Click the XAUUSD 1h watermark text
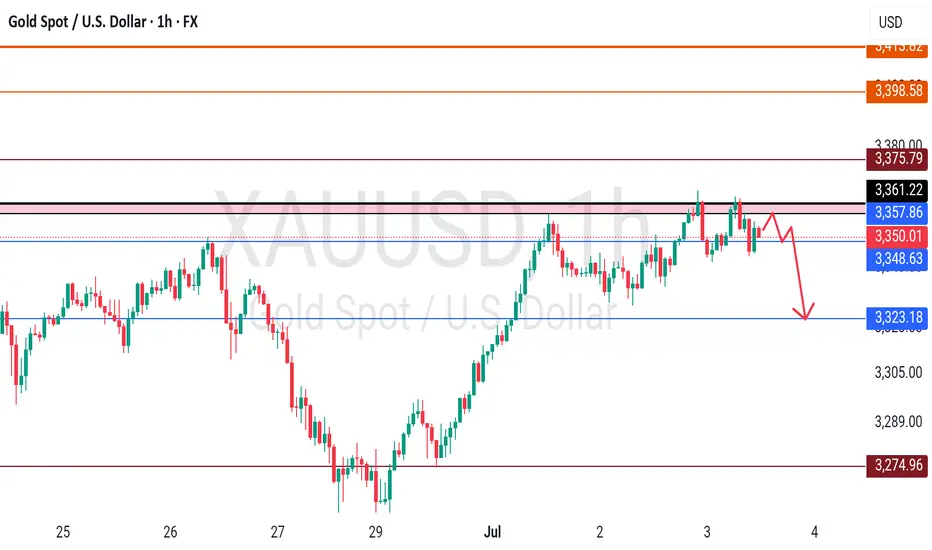932x550 pixels. (433, 229)
